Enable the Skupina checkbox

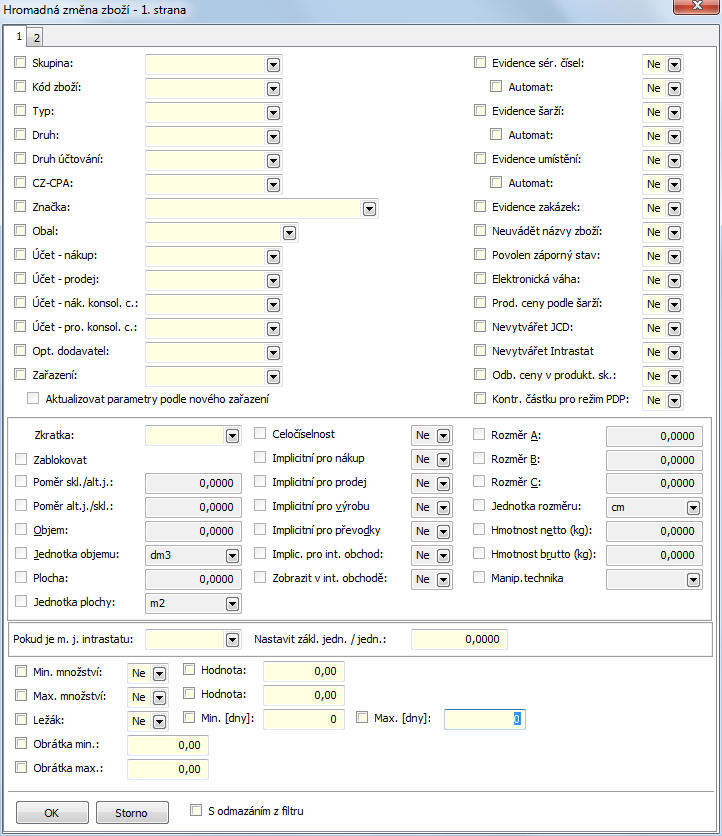(x=20, y=62)
